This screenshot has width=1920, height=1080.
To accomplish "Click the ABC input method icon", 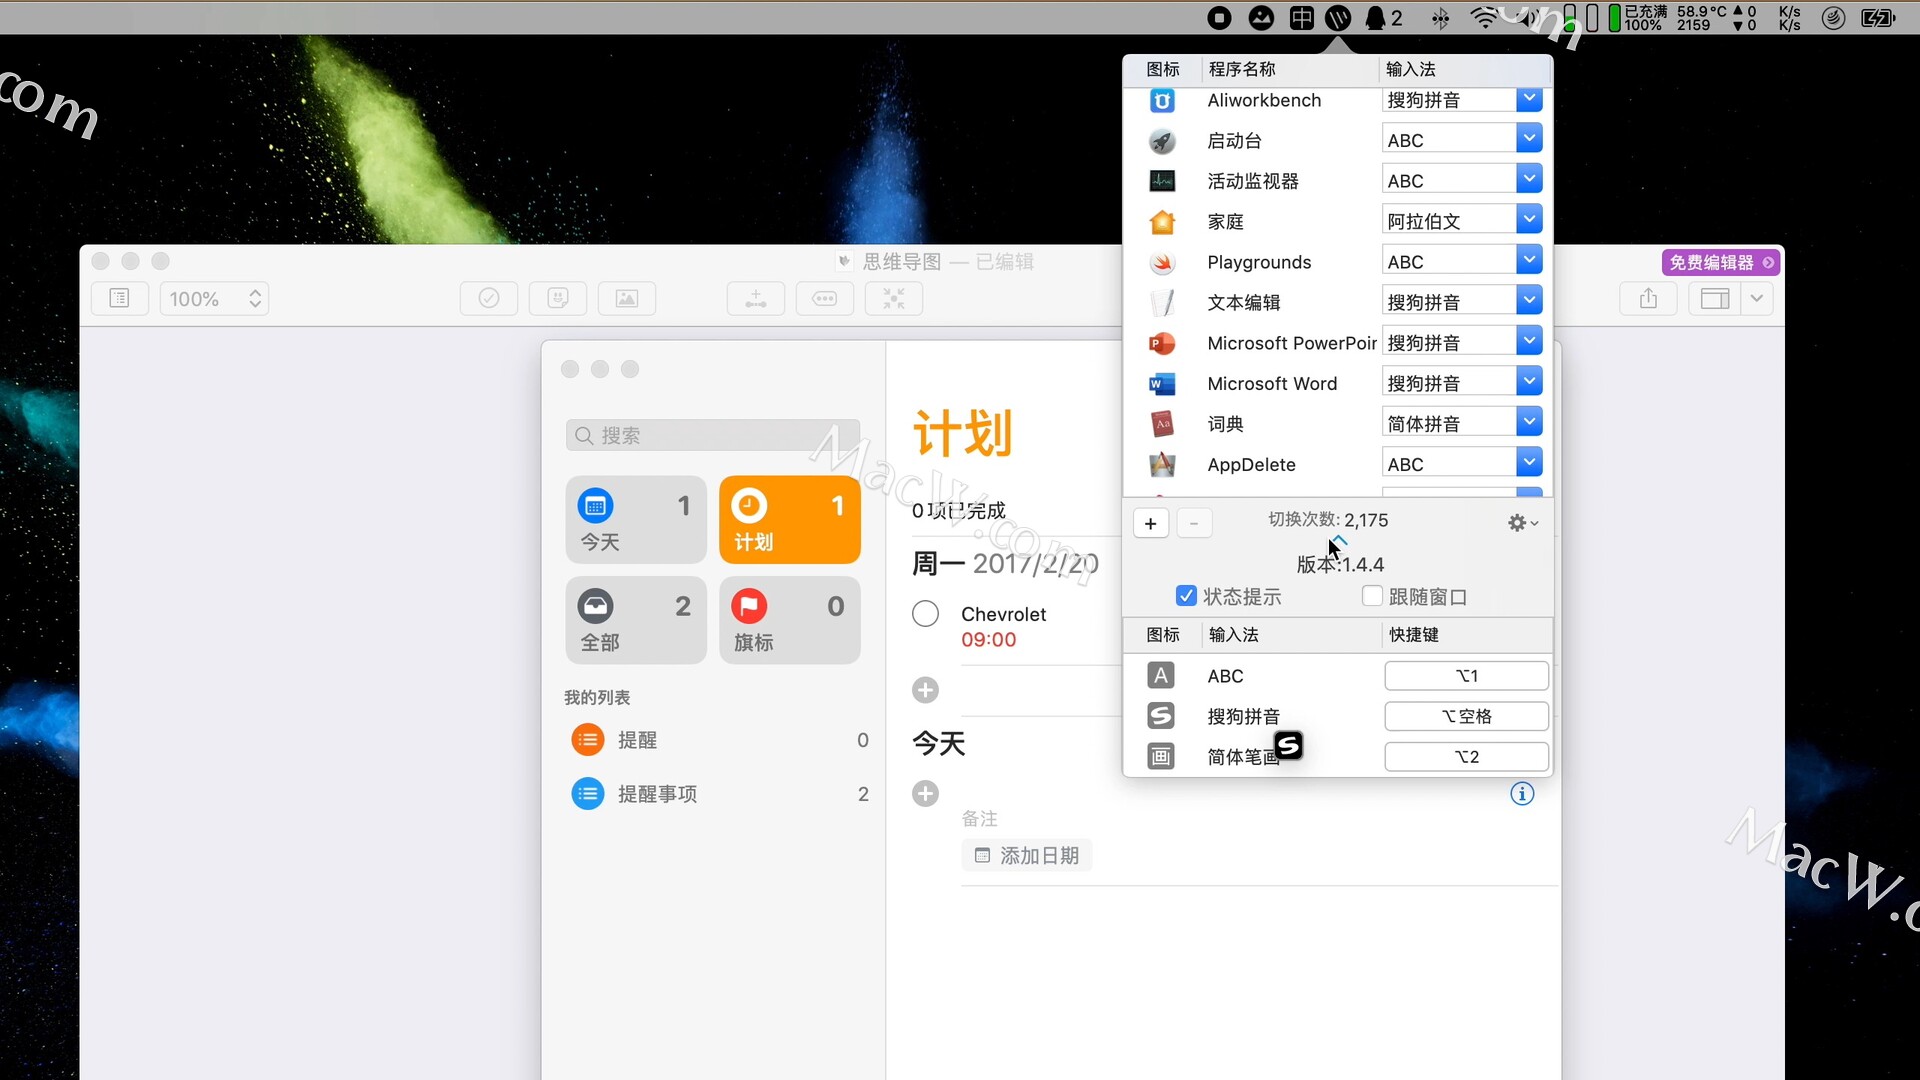I will click(1160, 676).
